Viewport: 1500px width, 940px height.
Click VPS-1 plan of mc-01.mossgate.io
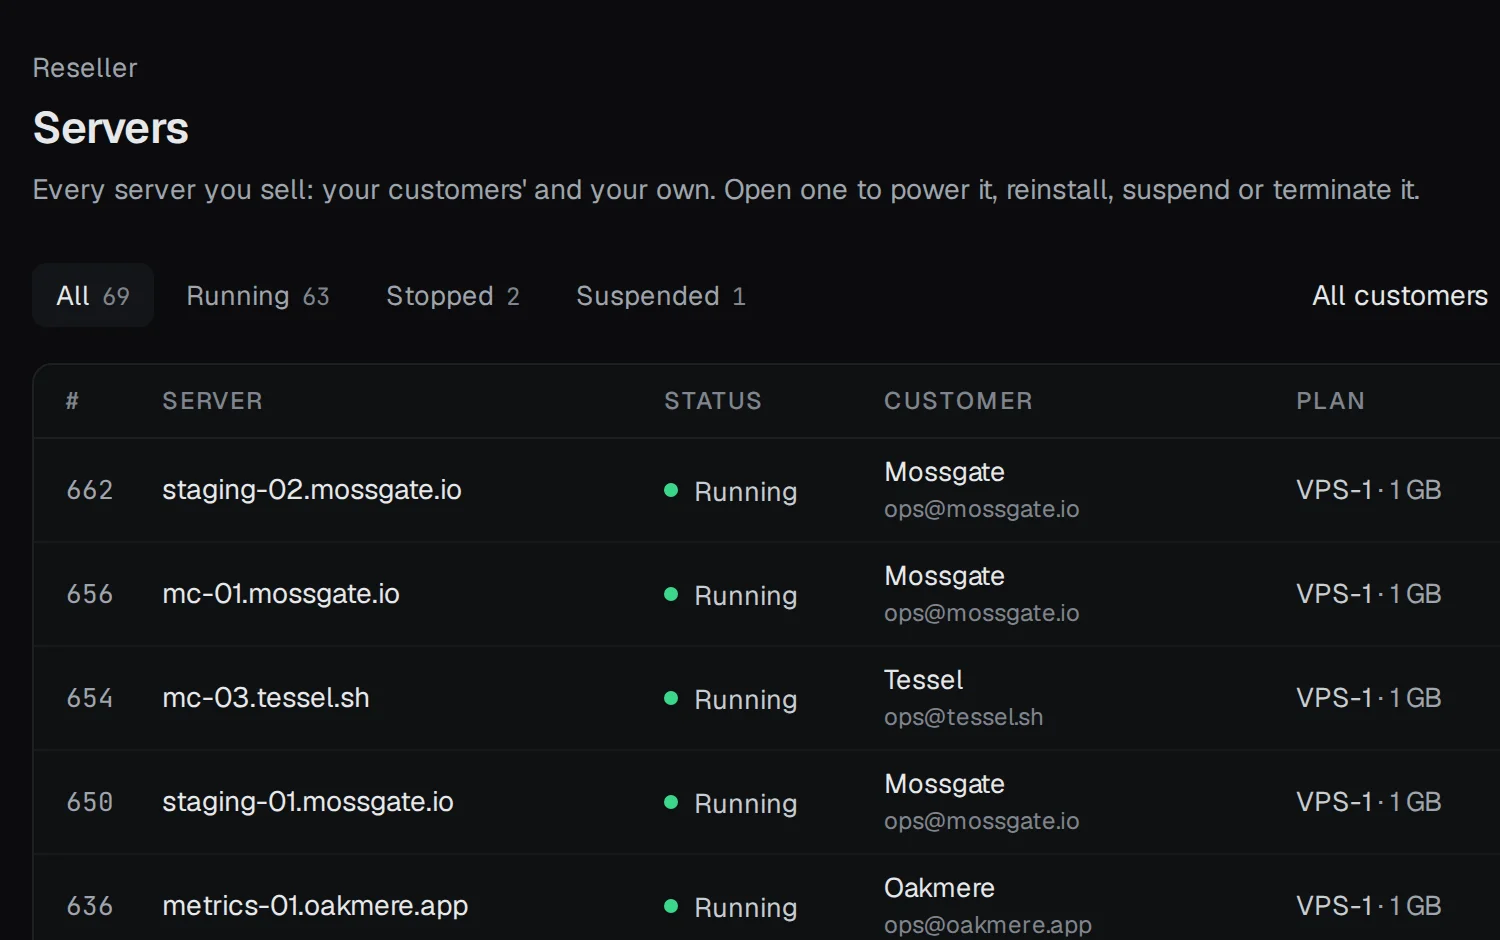click(1369, 594)
